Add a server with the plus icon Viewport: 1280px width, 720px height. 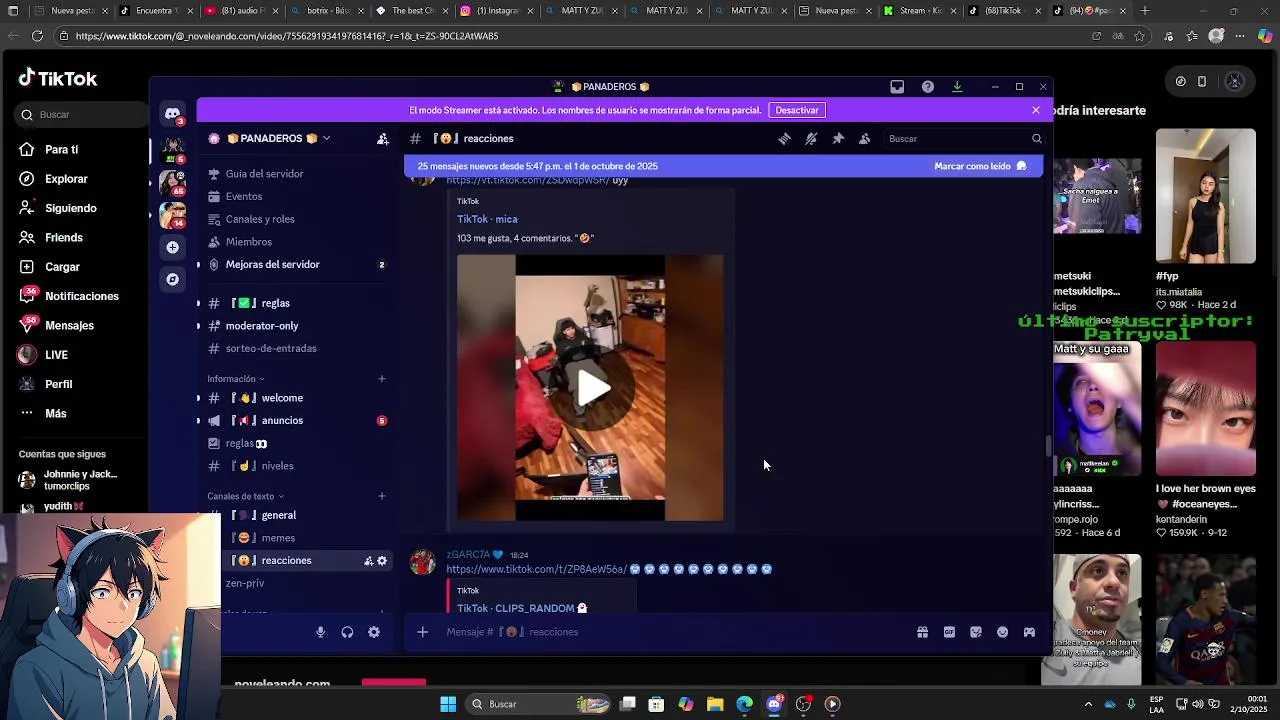[x=173, y=247]
